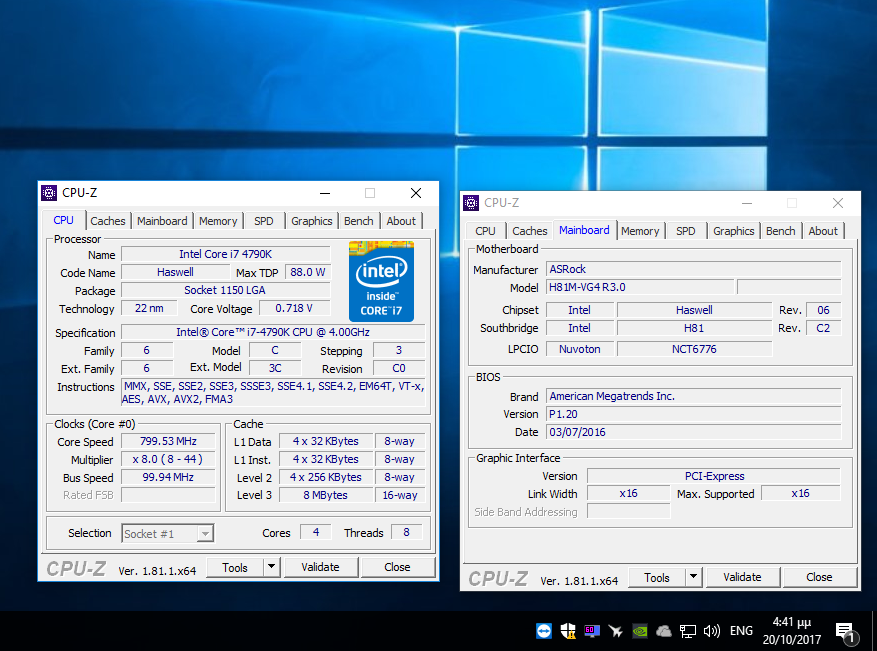Image resolution: width=877 pixels, height=651 pixels.
Task: Open the network status tray icon
Action: pos(687,631)
